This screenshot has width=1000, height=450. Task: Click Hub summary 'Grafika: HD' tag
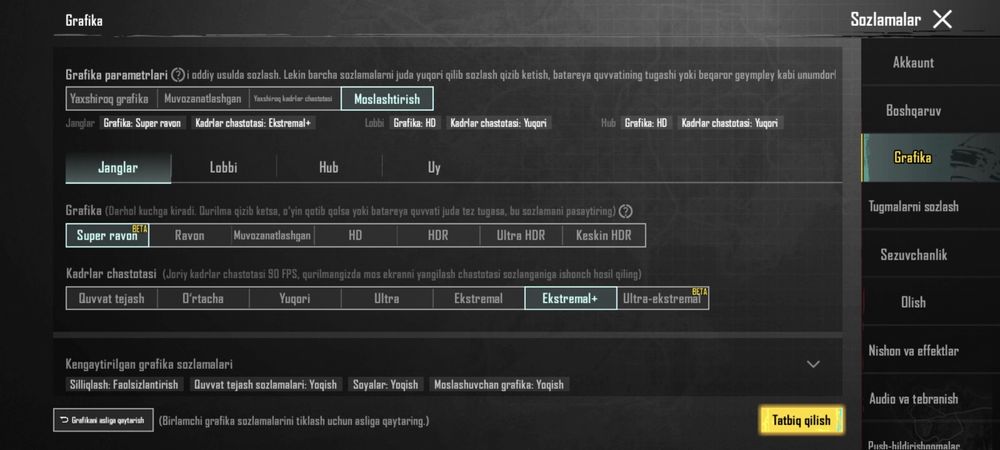tap(646, 123)
